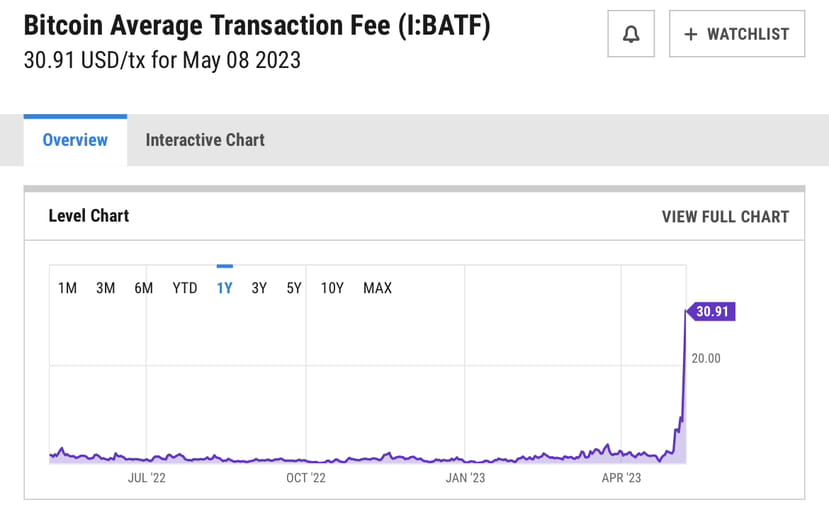Viewport: 829px width, 512px height.
Task: Click the bell alert icon
Action: pos(631,34)
